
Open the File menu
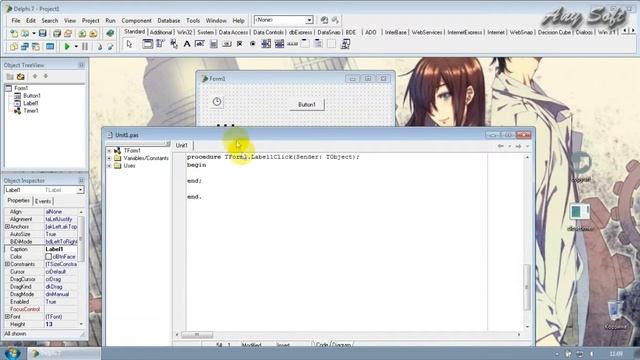(16, 20)
